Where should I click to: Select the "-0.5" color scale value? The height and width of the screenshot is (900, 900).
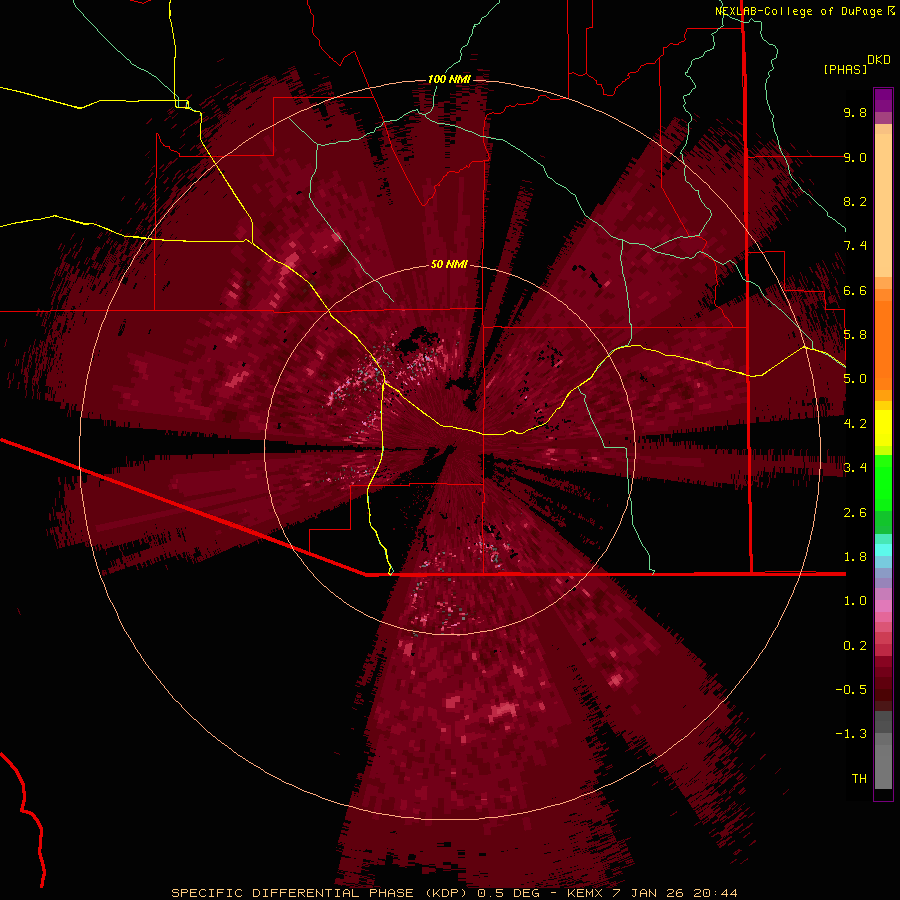(x=851, y=690)
